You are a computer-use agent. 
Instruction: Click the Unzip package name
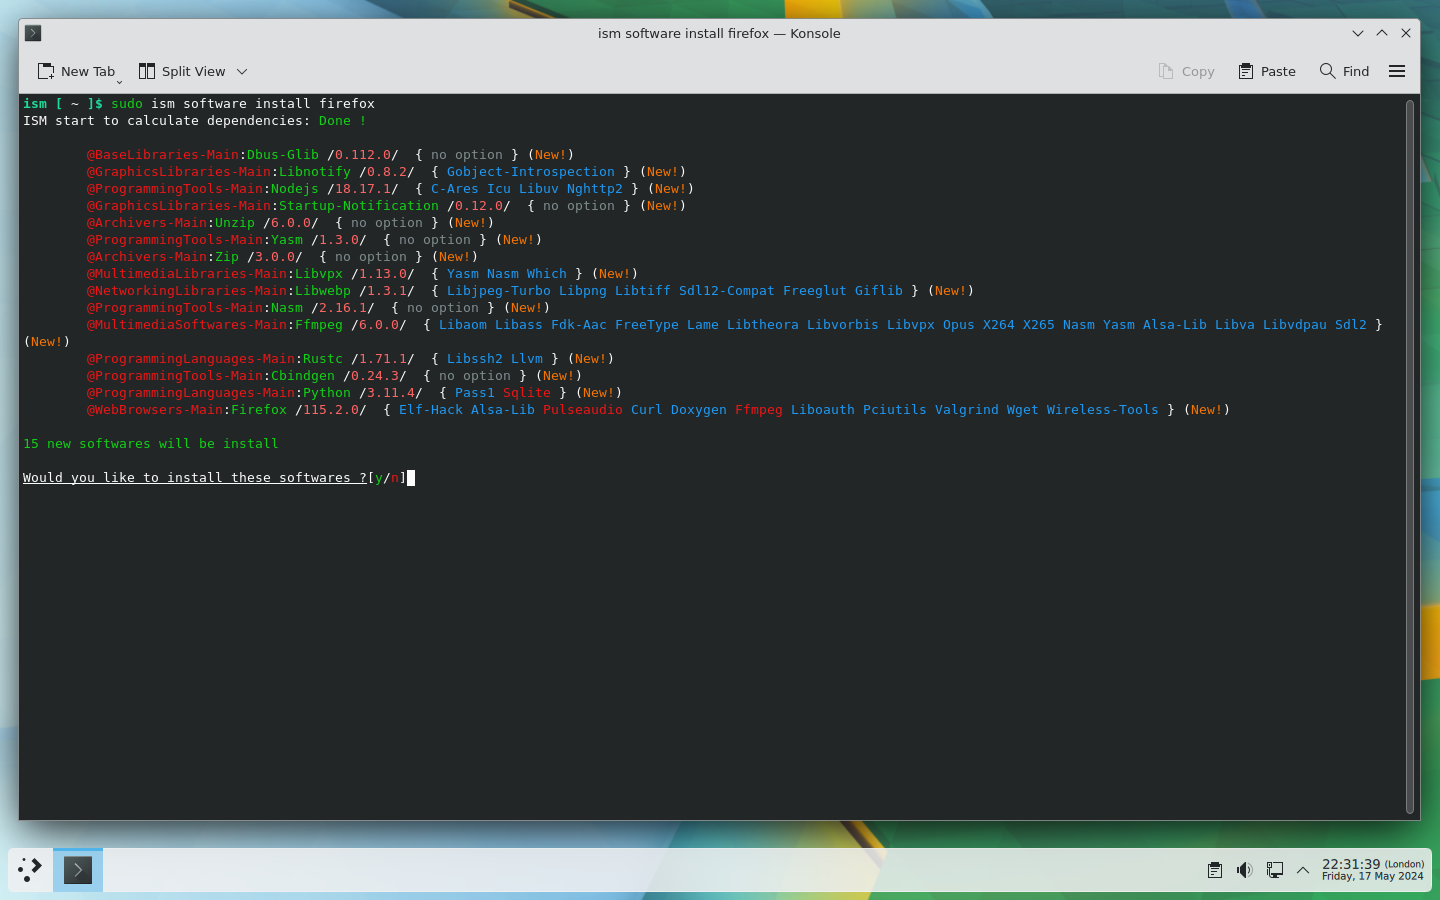pyautogui.click(x=235, y=223)
